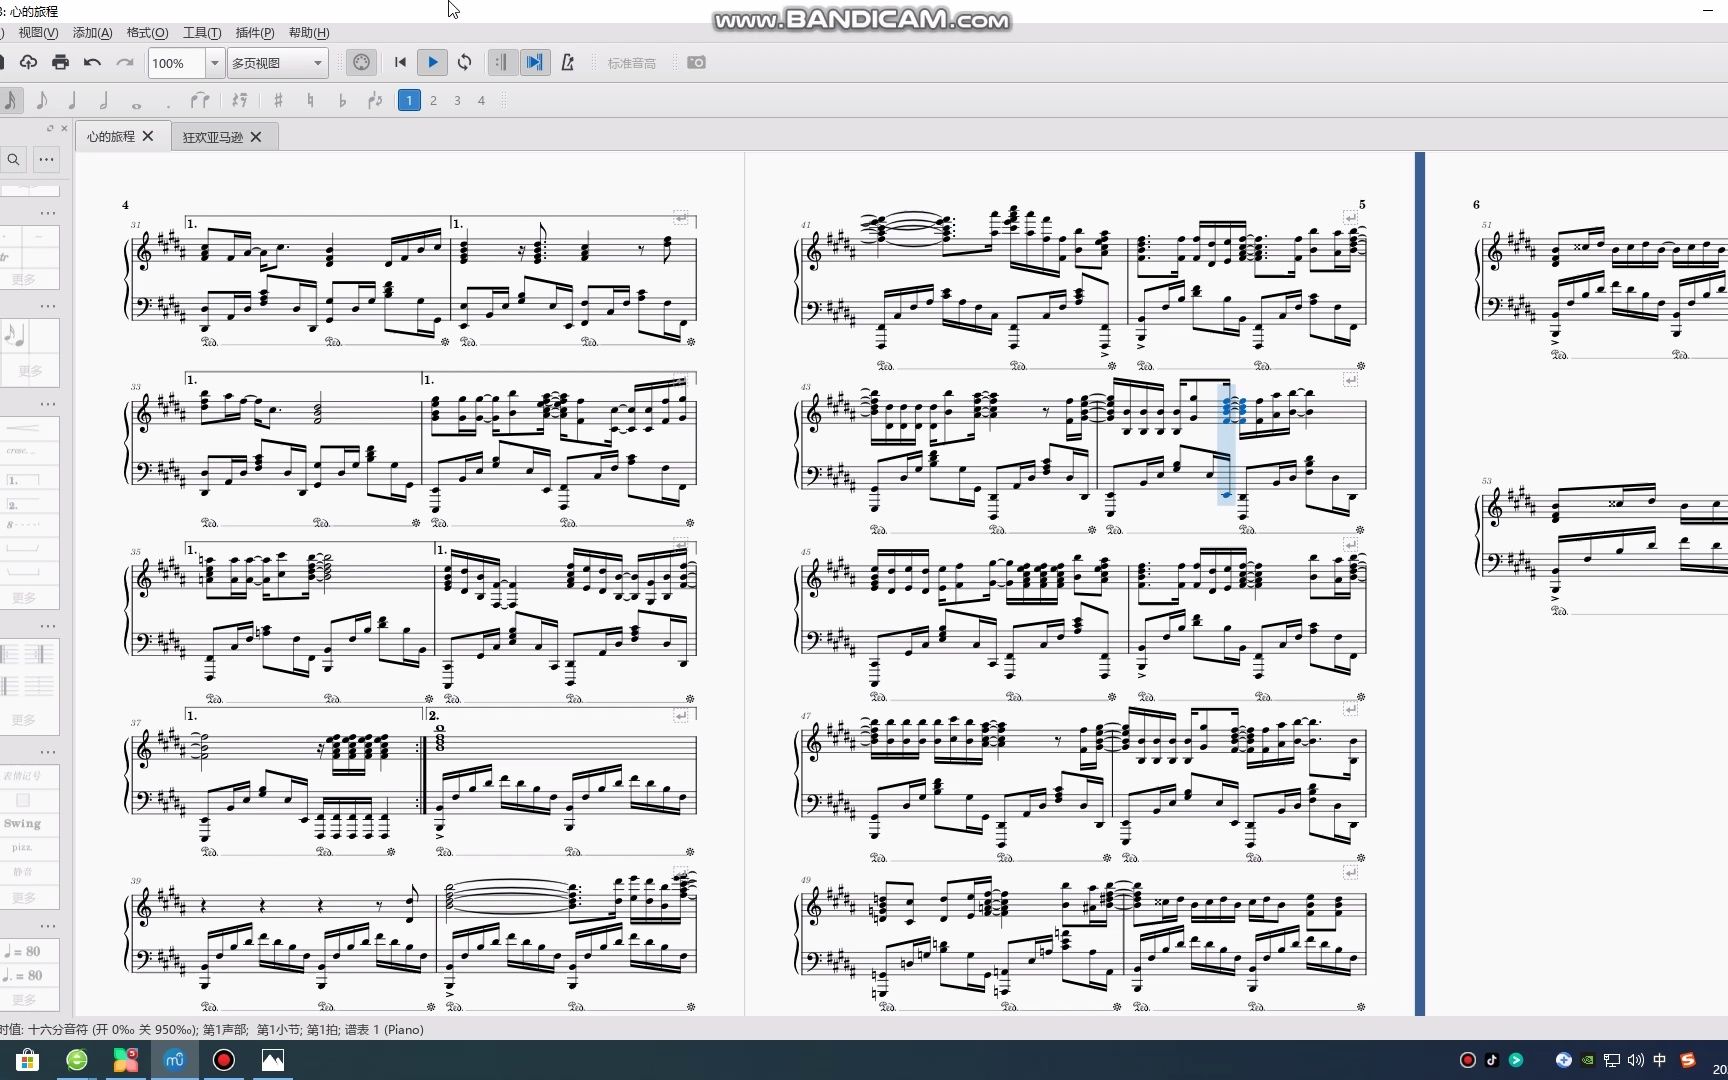Open the 格式(O) menu
The width and height of the screenshot is (1728, 1080).
click(147, 33)
